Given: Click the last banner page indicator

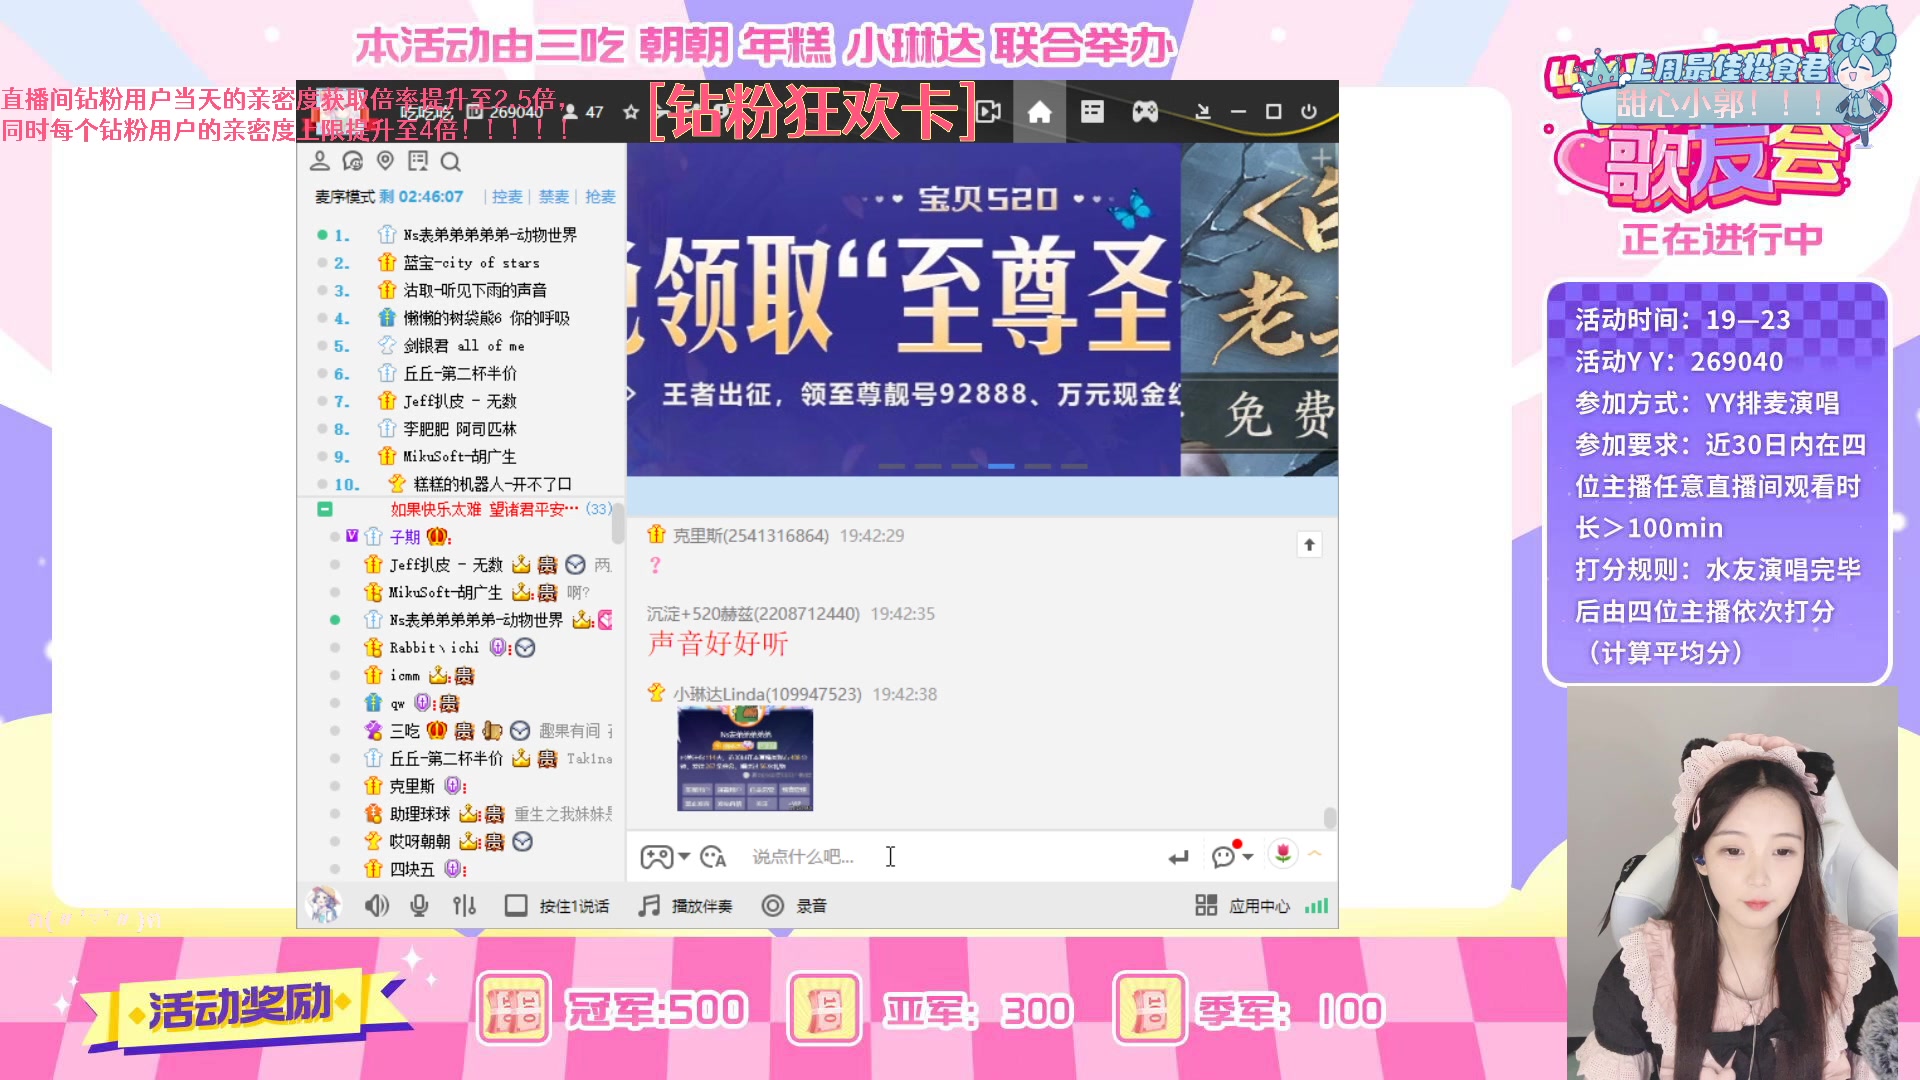Looking at the screenshot, I should pyautogui.click(x=1074, y=467).
